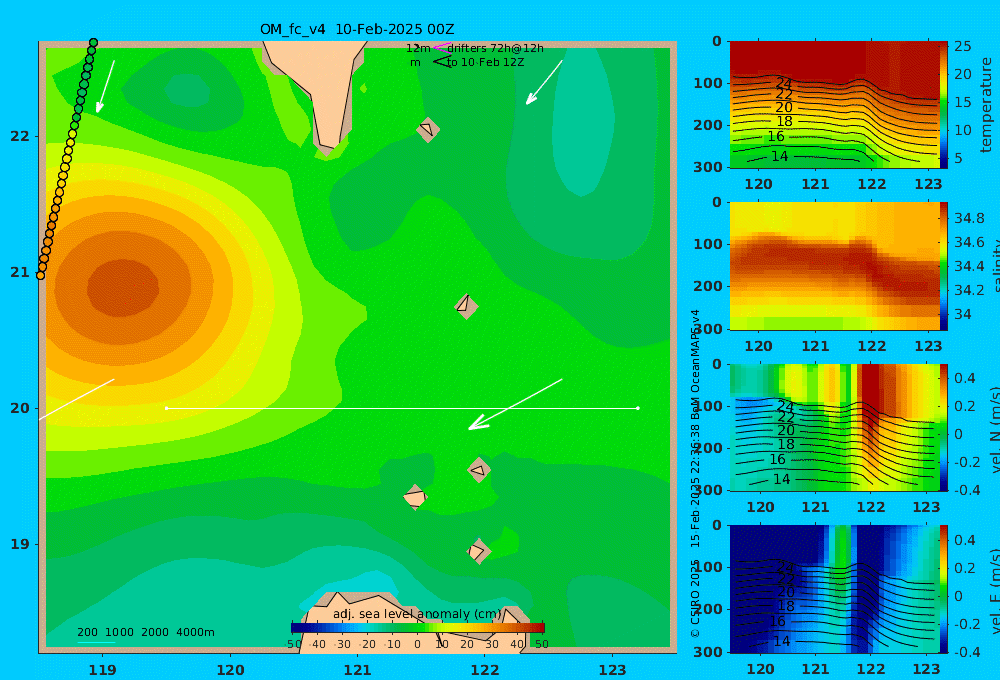Open the northward velocity section panel

click(x=834, y=427)
